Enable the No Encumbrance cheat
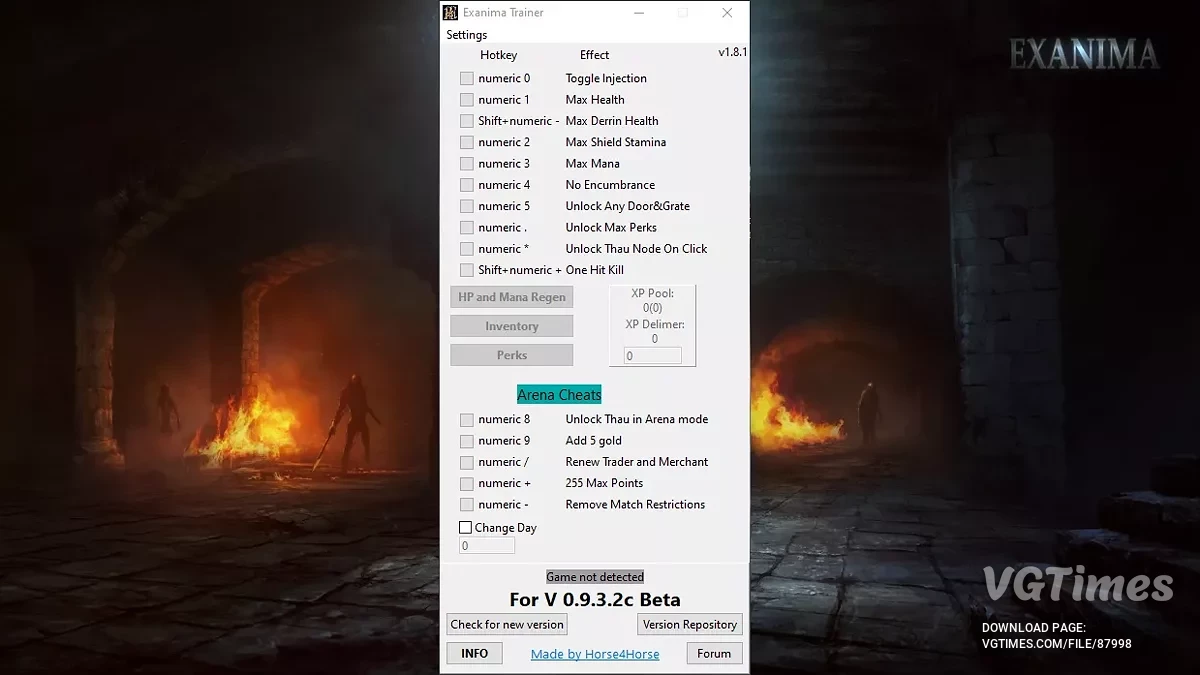The width and height of the screenshot is (1200, 675). pos(466,184)
